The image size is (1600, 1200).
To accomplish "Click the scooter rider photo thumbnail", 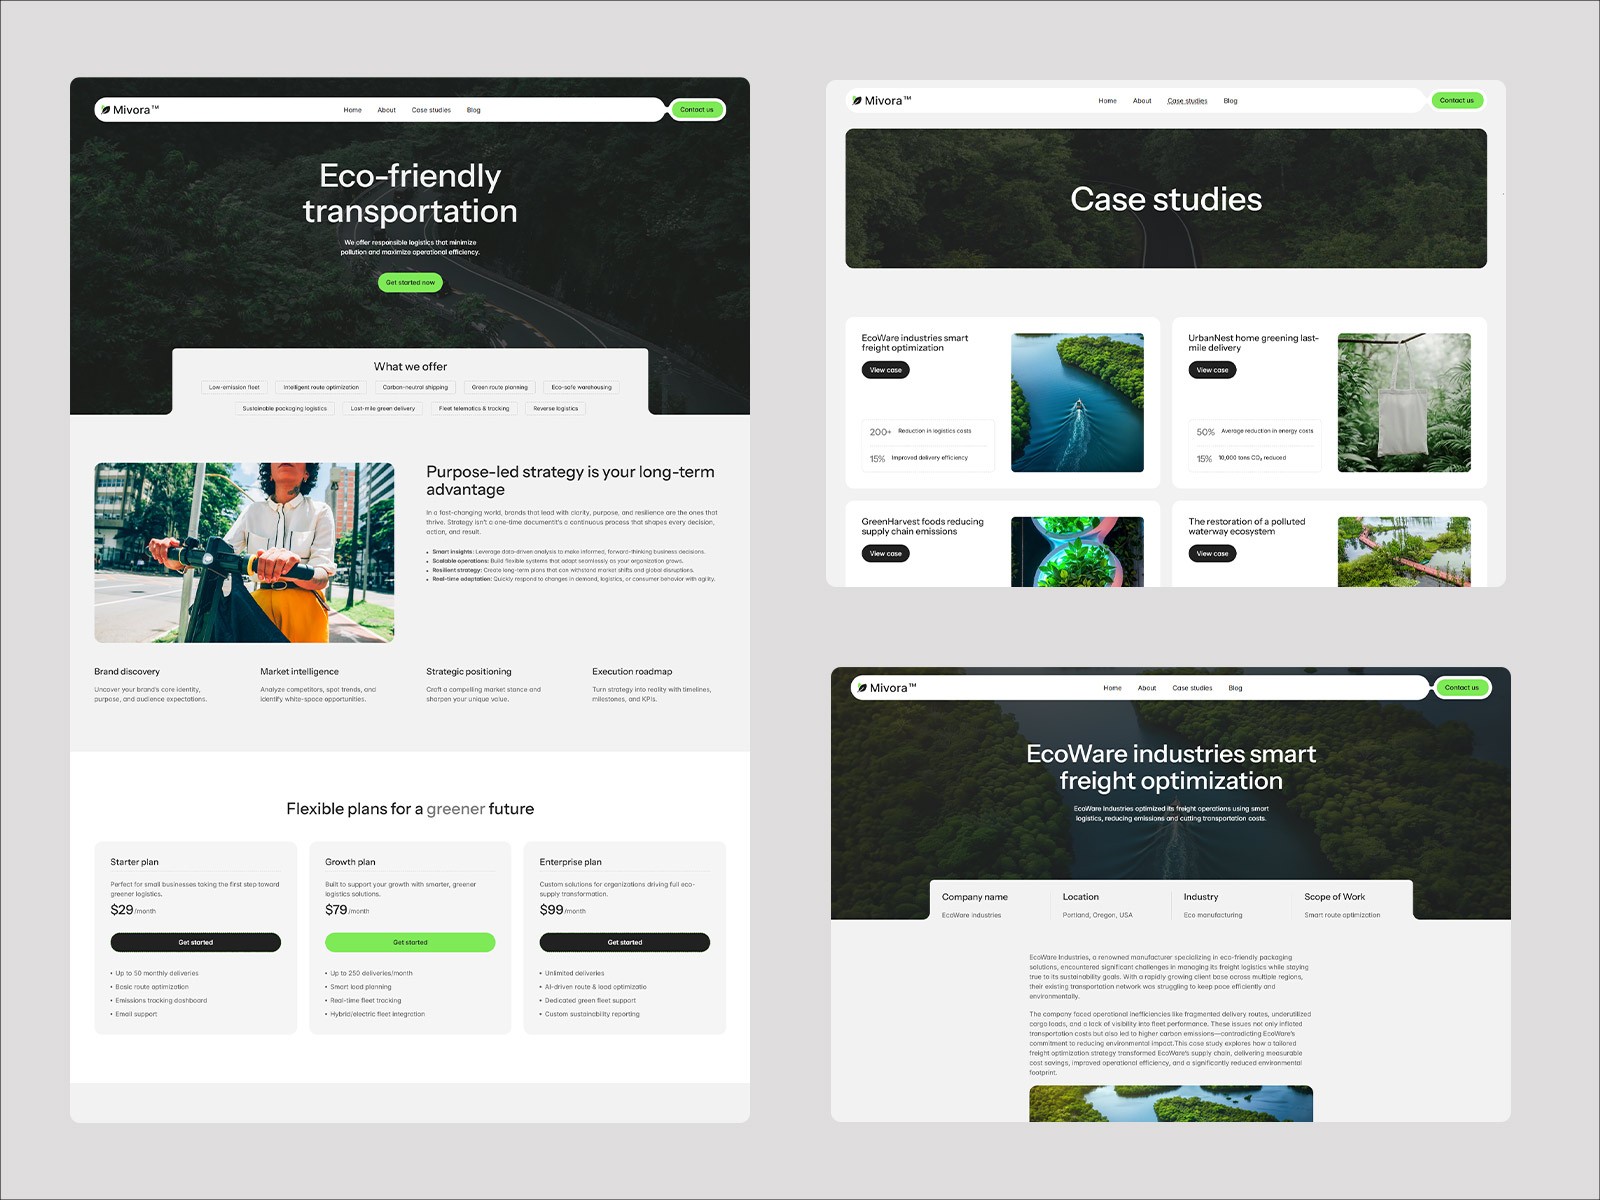I will click(x=244, y=552).
